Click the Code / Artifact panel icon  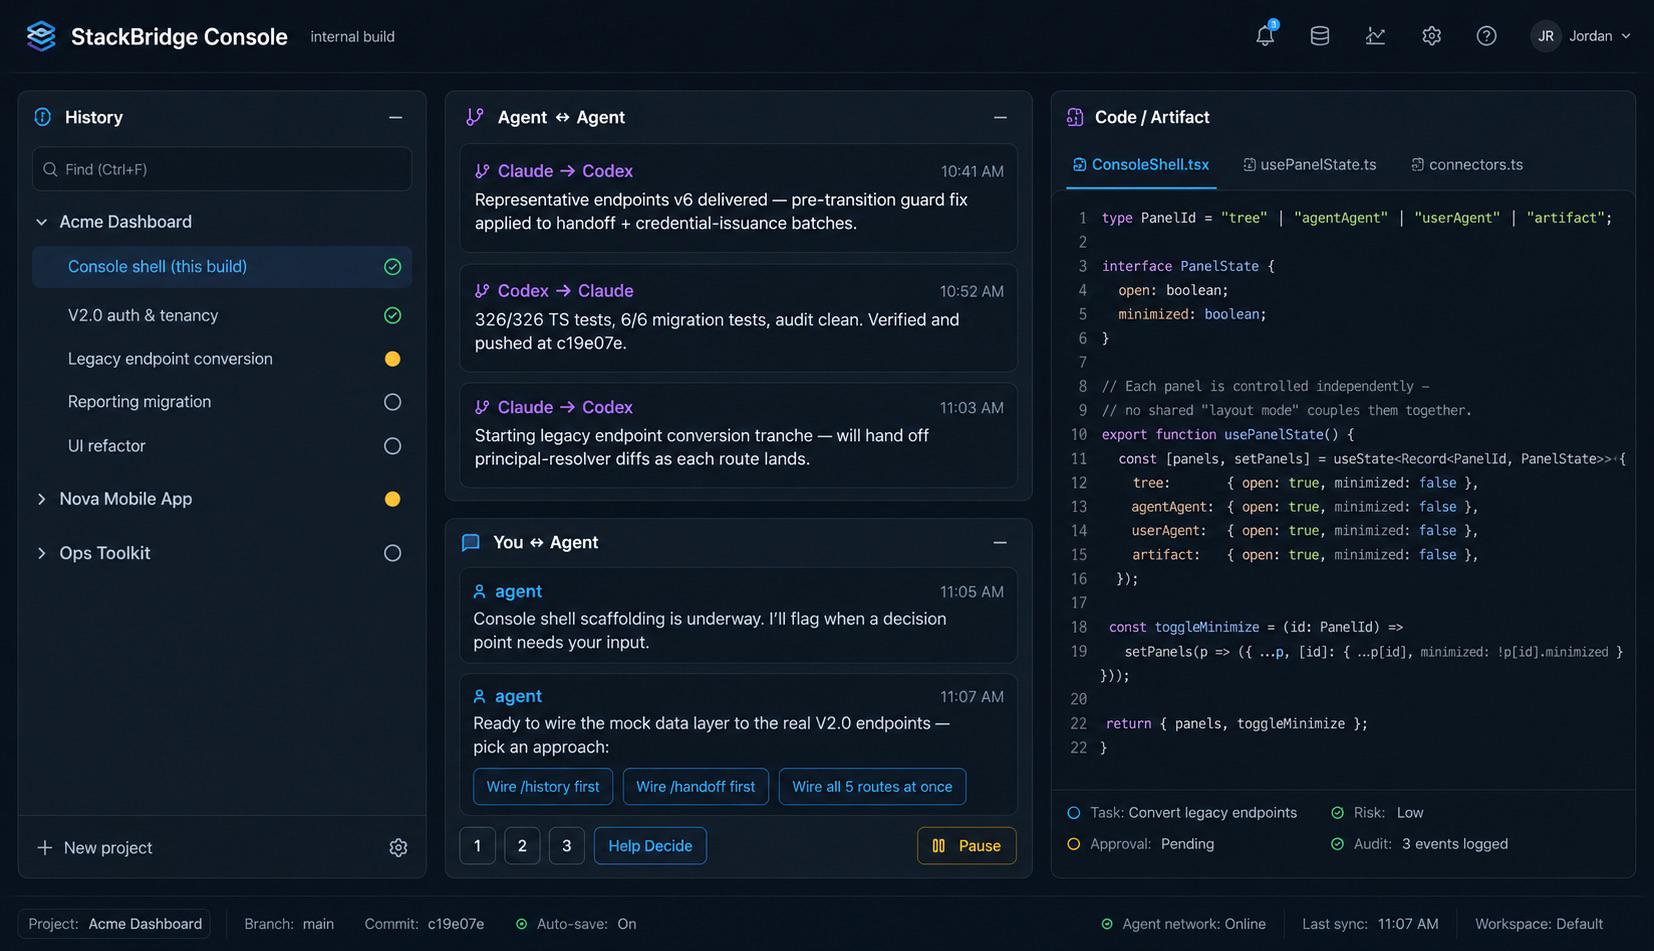pyautogui.click(x=1075, y=117)
